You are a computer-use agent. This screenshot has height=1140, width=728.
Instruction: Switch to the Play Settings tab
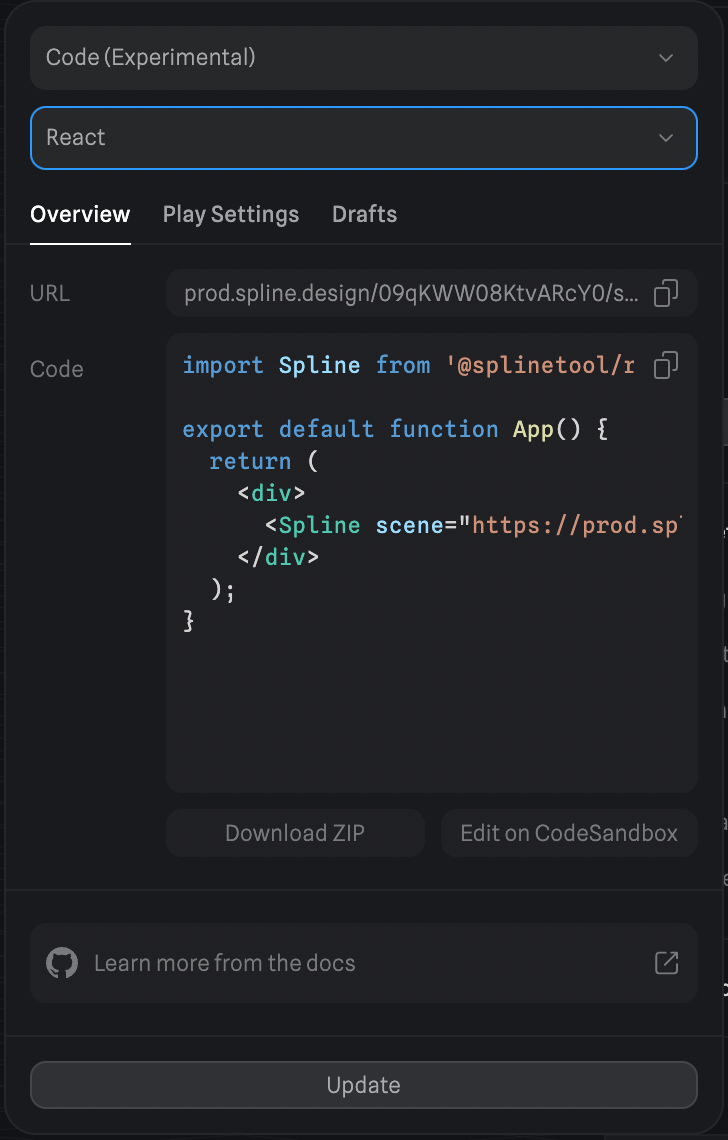tap(231, 214)
